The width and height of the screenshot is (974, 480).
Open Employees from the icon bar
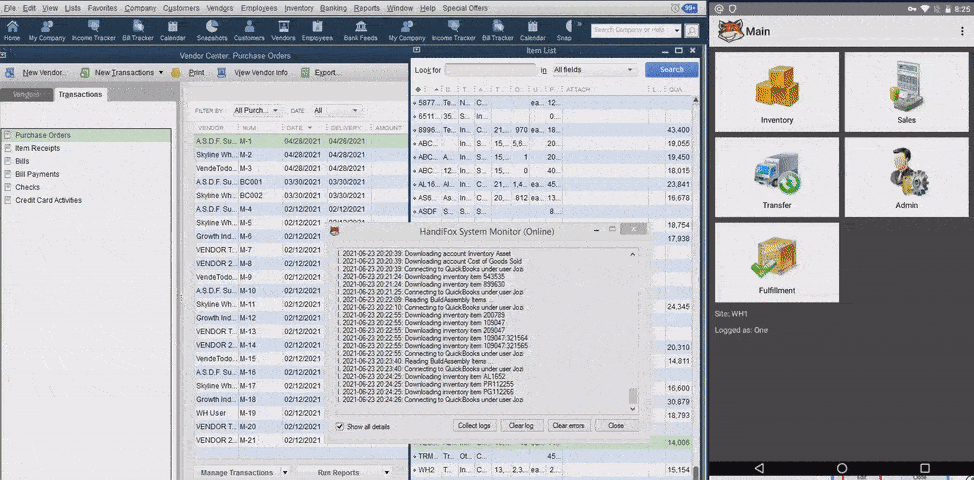point(317,30)
